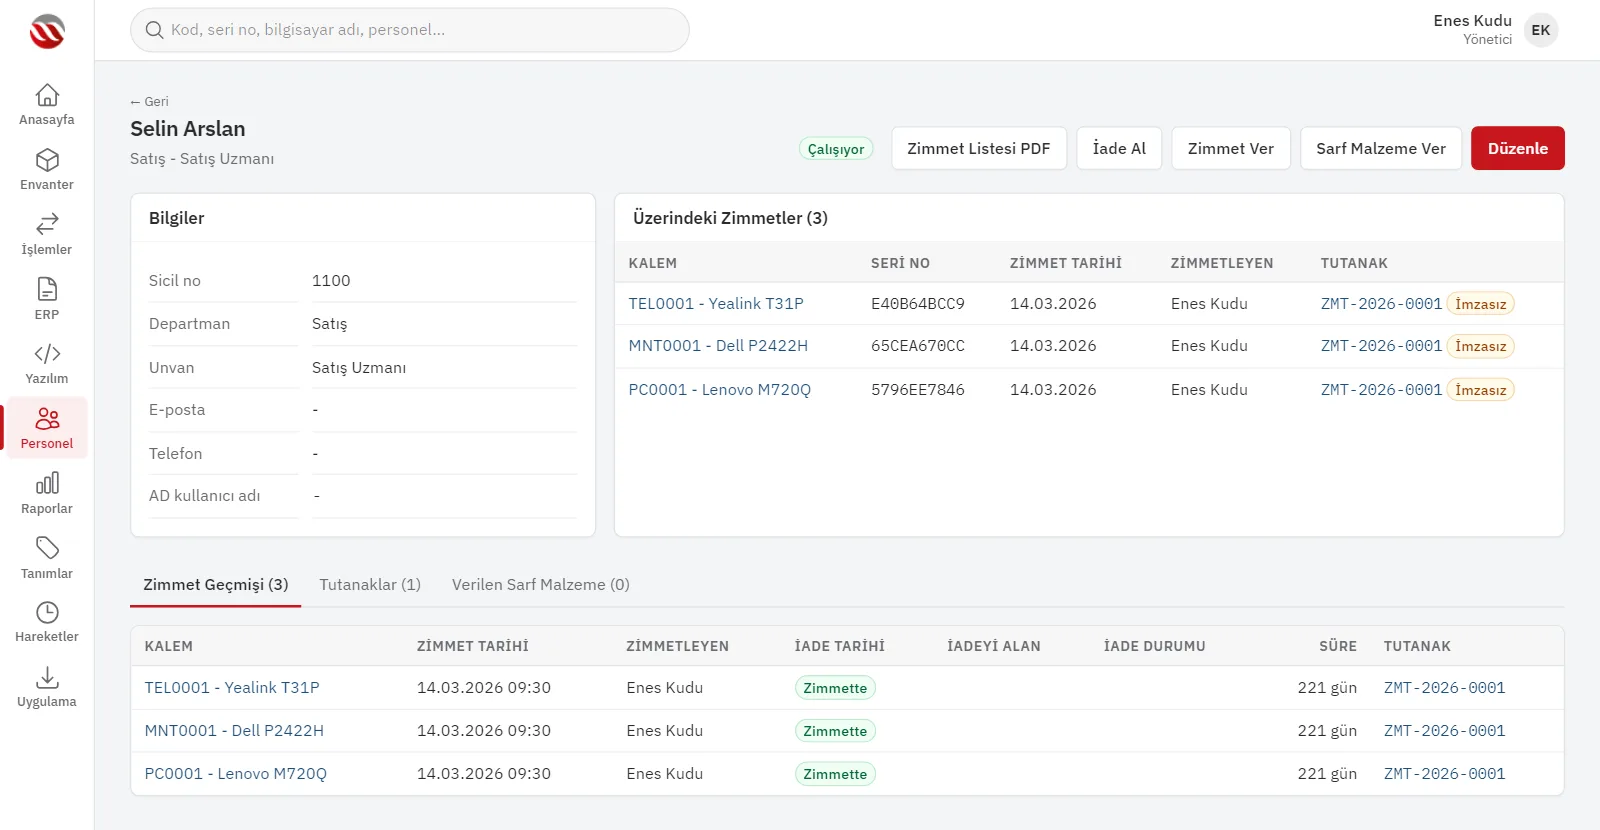Open PC0001 - Lenovo M720Q in Üzerindeki Zimmetler
Viewport: 1600px width, 830px height.
click(x=720, y=390)
